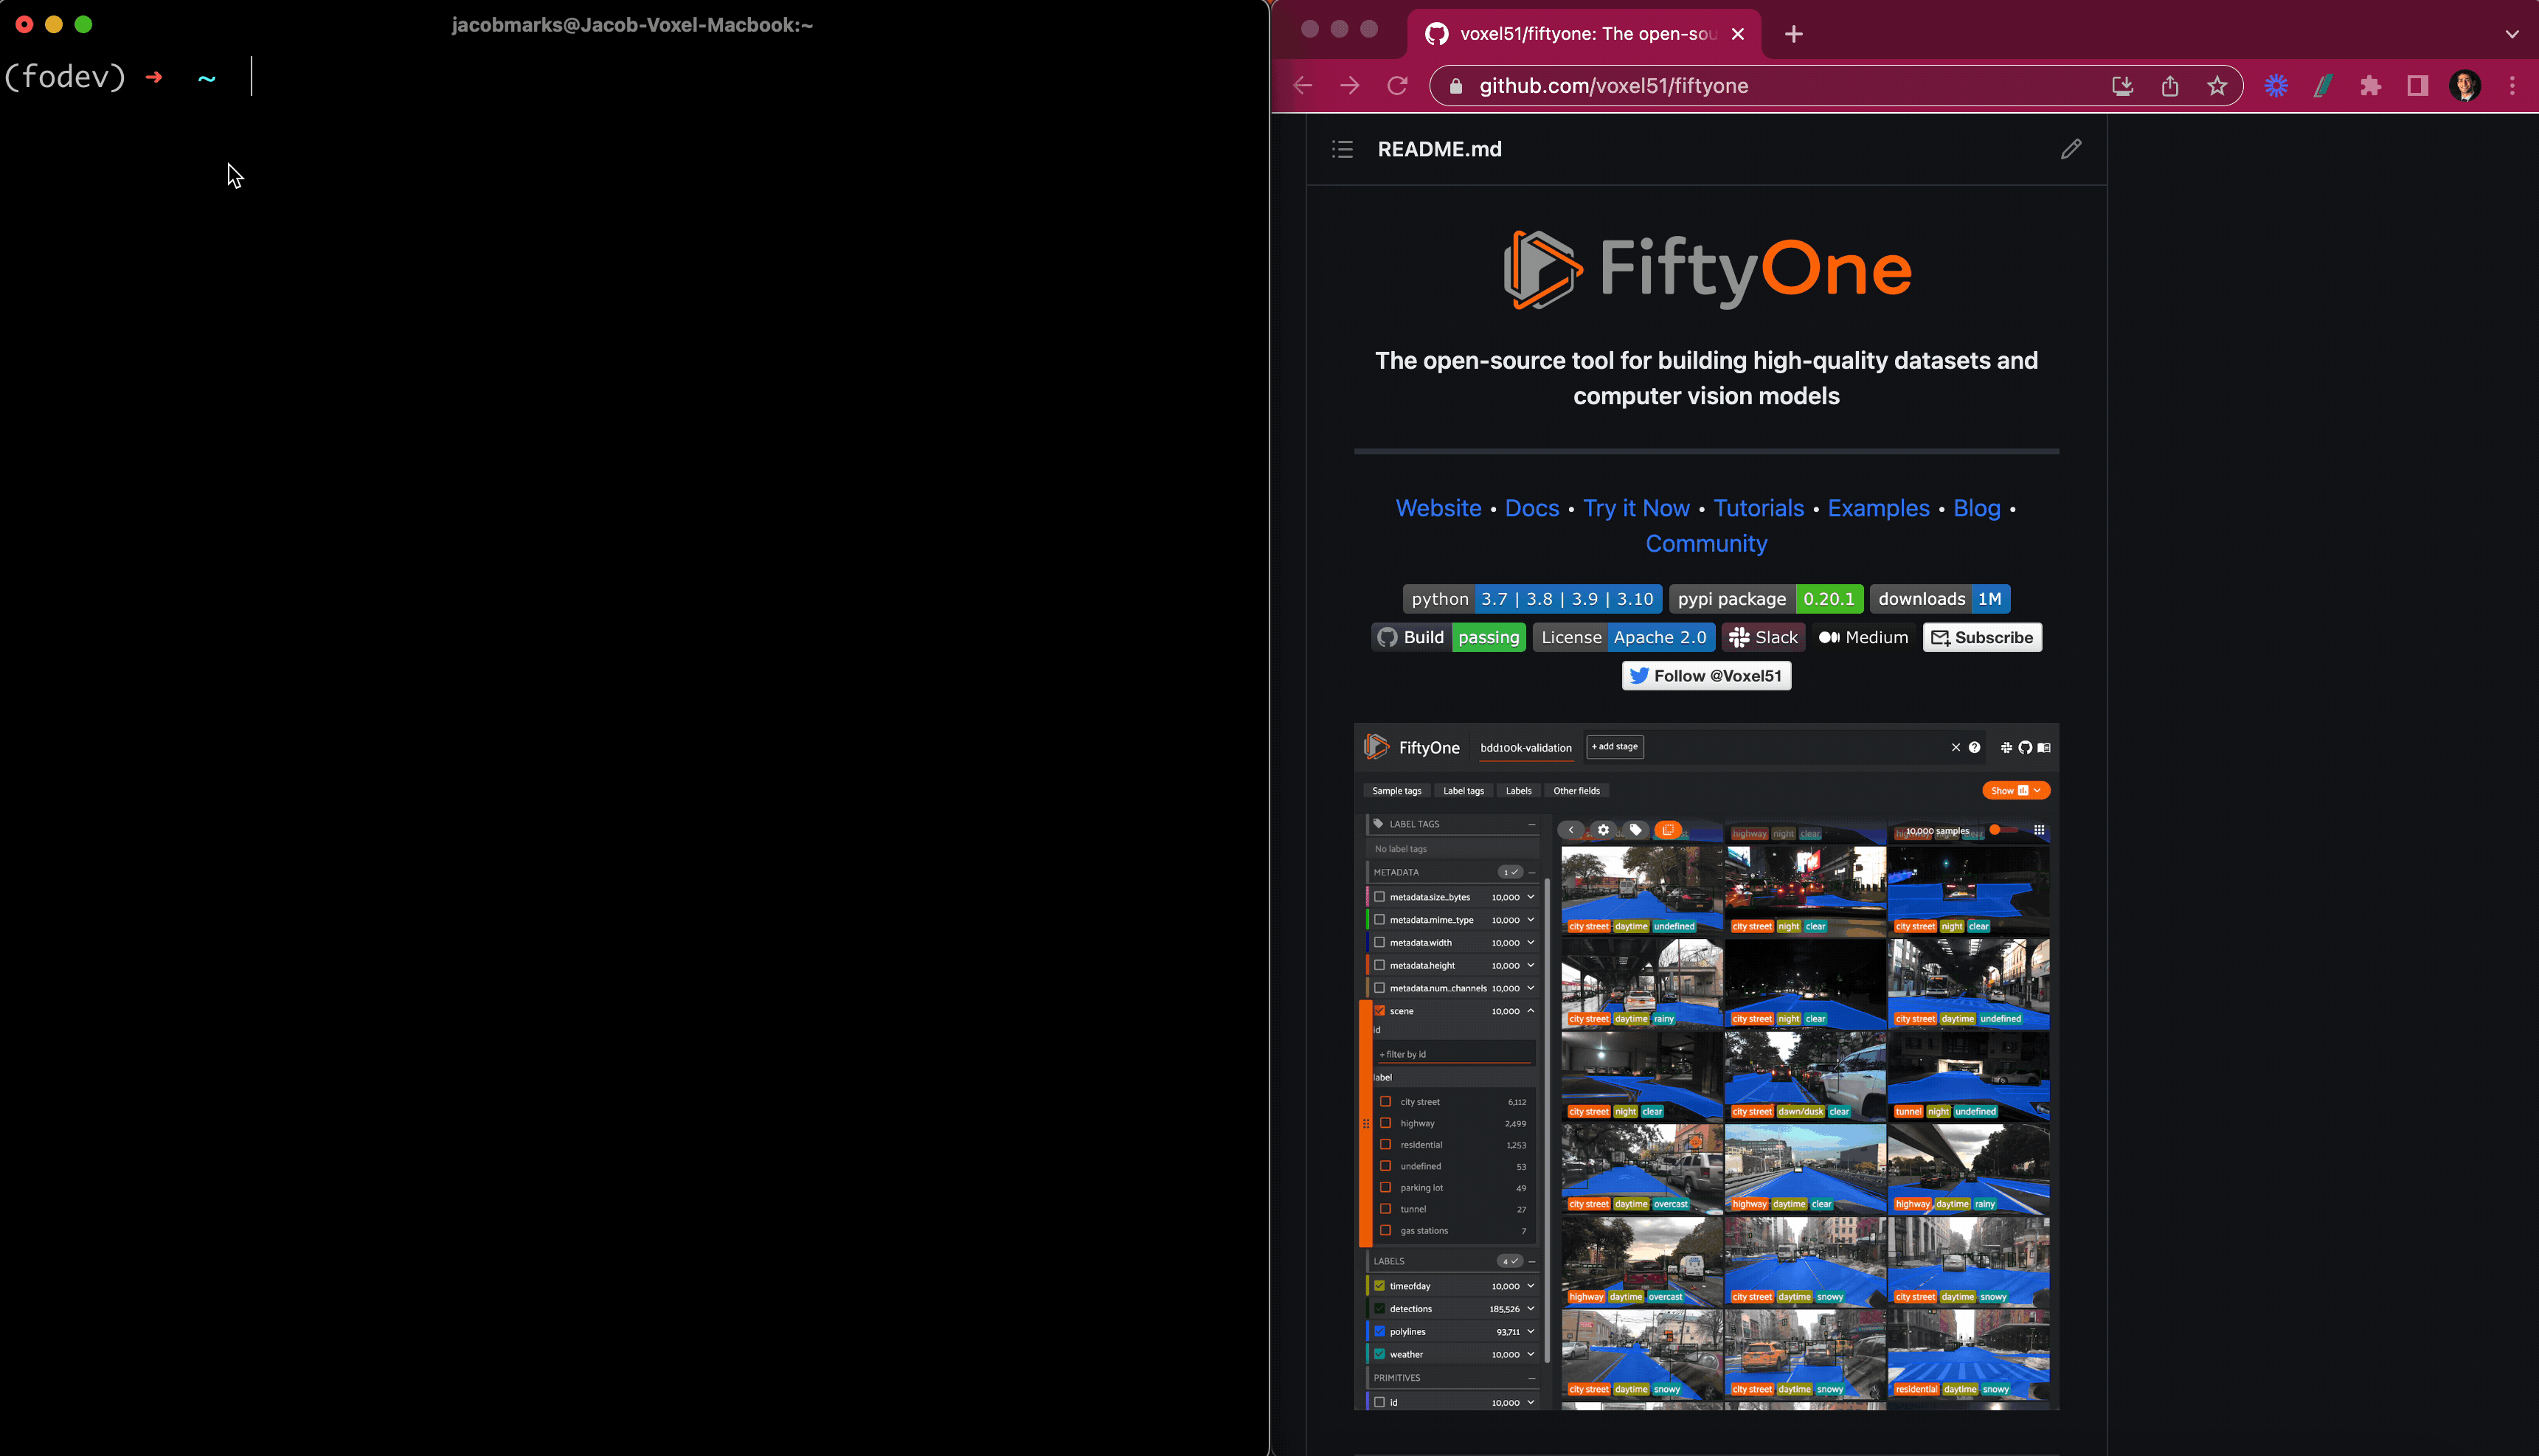Click the install app icon in the address bar
Screen dimensions: 2539x1456
click(x=2122, y=86)
